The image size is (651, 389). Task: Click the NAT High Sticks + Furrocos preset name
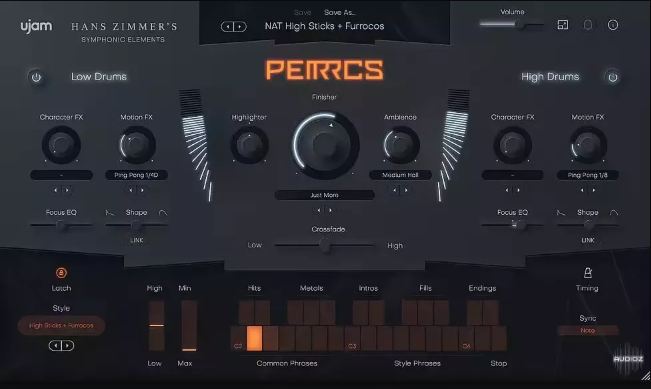point(324,26)
